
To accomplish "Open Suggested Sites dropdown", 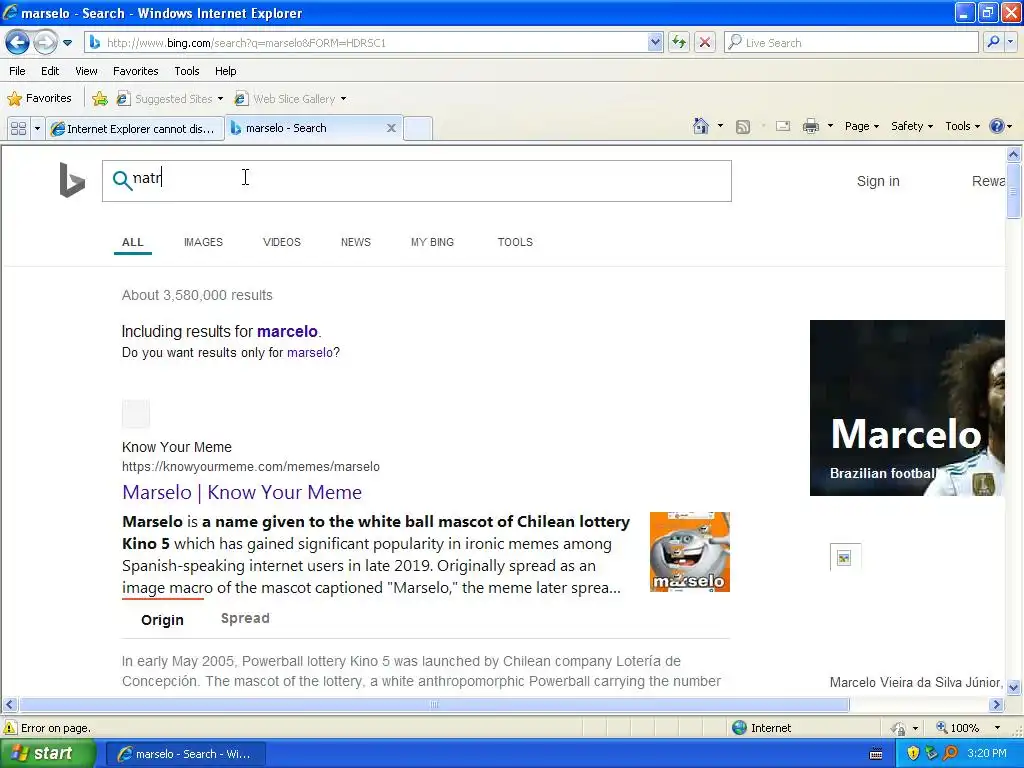I will pos(170,99).
